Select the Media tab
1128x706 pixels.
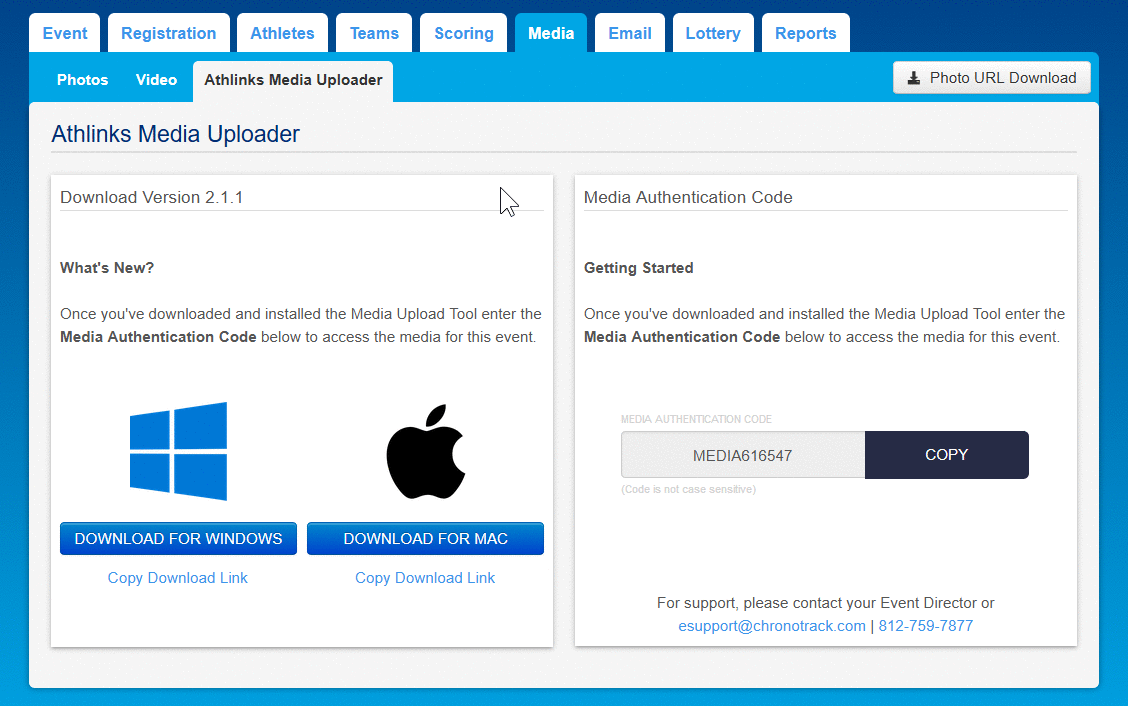coord(551,33)
